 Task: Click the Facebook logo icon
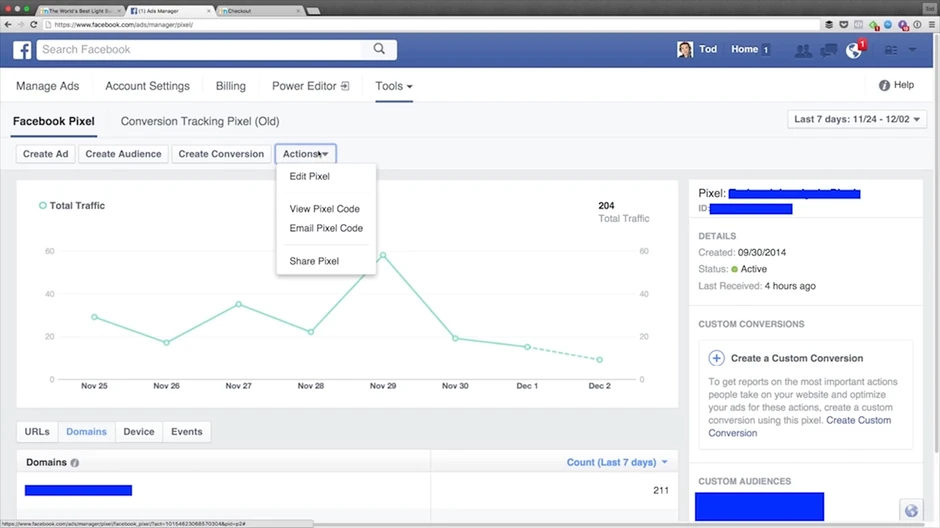pos(22,50)
